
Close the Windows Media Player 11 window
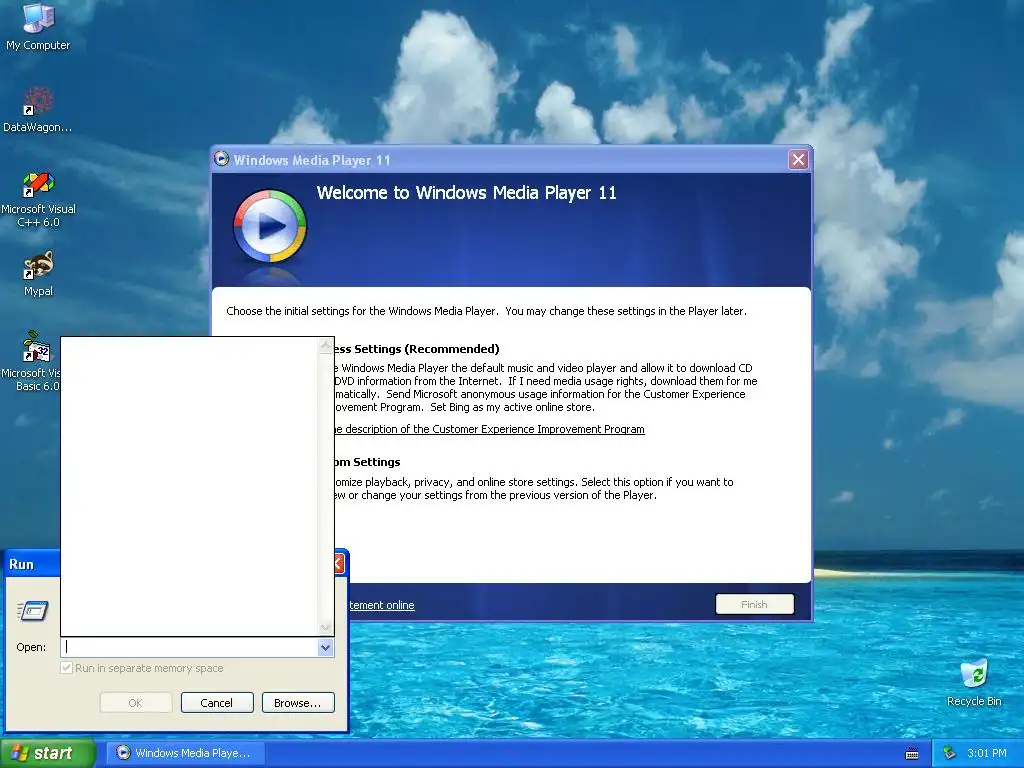[798, 159]
